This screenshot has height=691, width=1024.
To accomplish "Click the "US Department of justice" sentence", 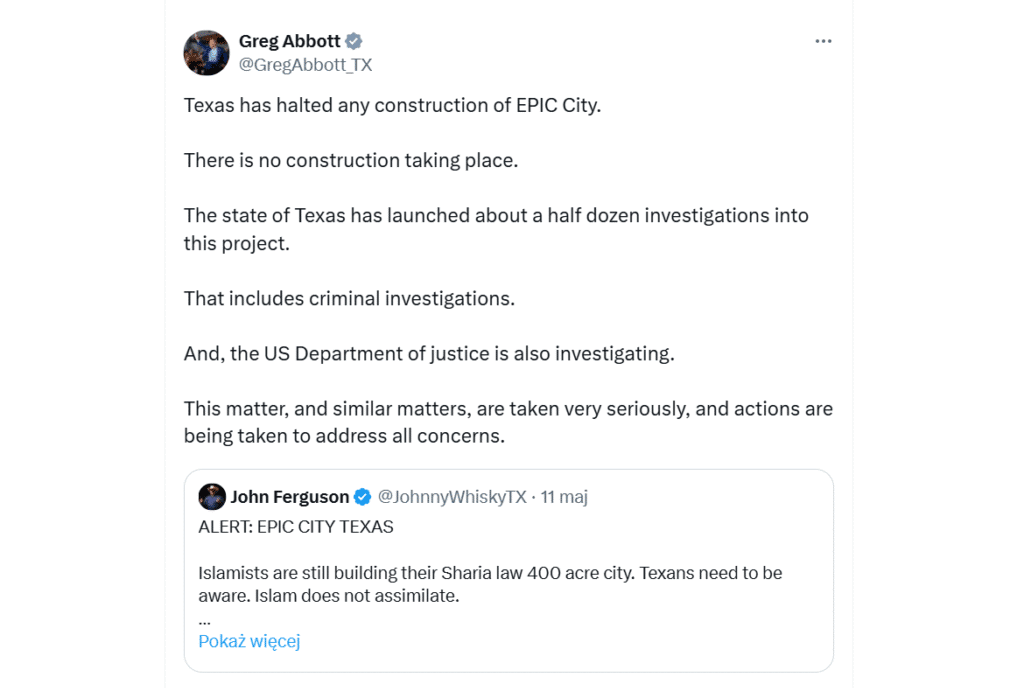I will (429, 353).
